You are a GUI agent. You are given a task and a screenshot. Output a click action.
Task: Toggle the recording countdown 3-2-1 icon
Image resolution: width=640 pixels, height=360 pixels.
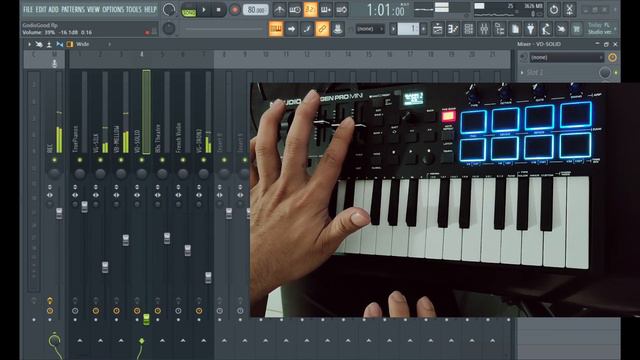(310, 9)
